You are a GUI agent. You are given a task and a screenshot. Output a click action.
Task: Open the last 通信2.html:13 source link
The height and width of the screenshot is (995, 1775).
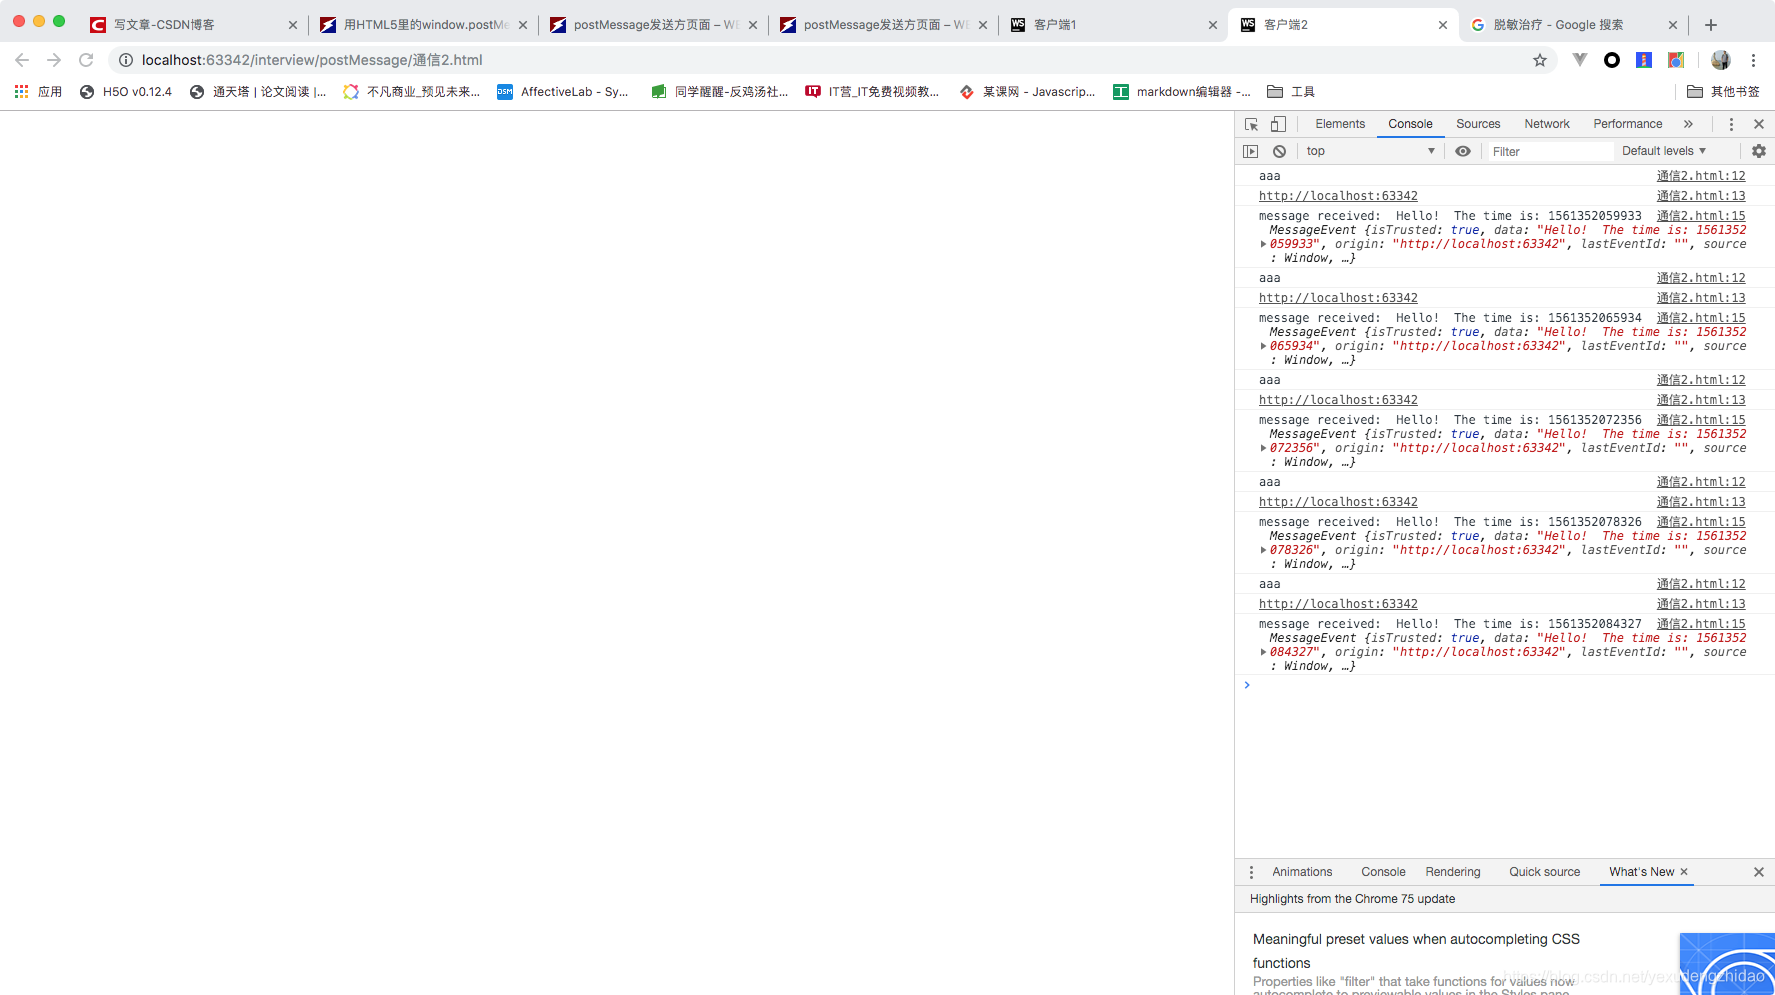1701,604
